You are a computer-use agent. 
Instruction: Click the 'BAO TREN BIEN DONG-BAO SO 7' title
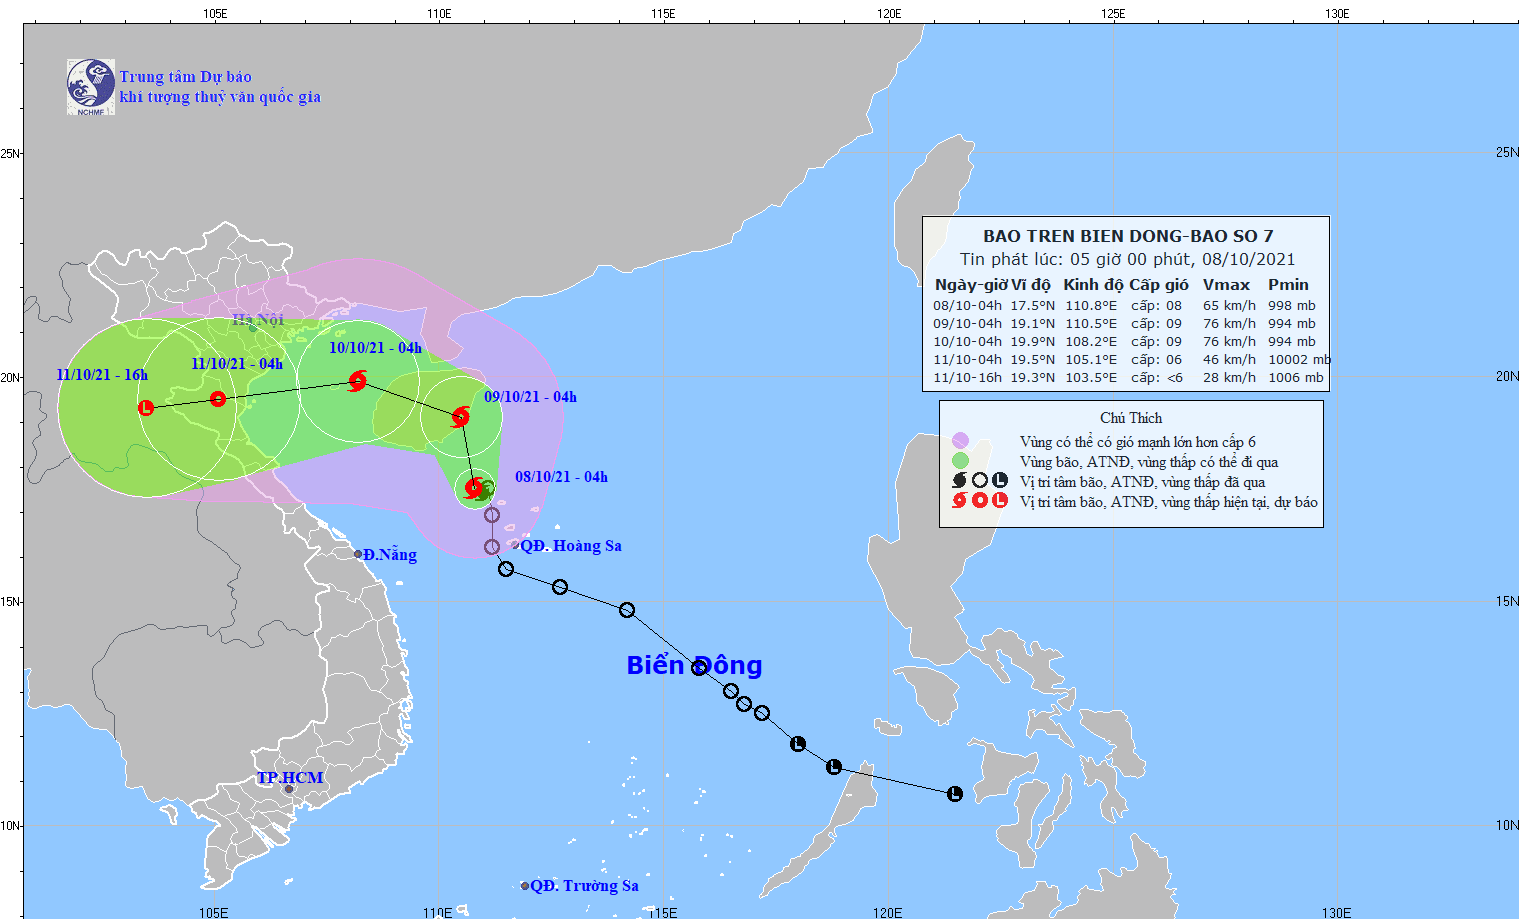tap(1128, 236)
